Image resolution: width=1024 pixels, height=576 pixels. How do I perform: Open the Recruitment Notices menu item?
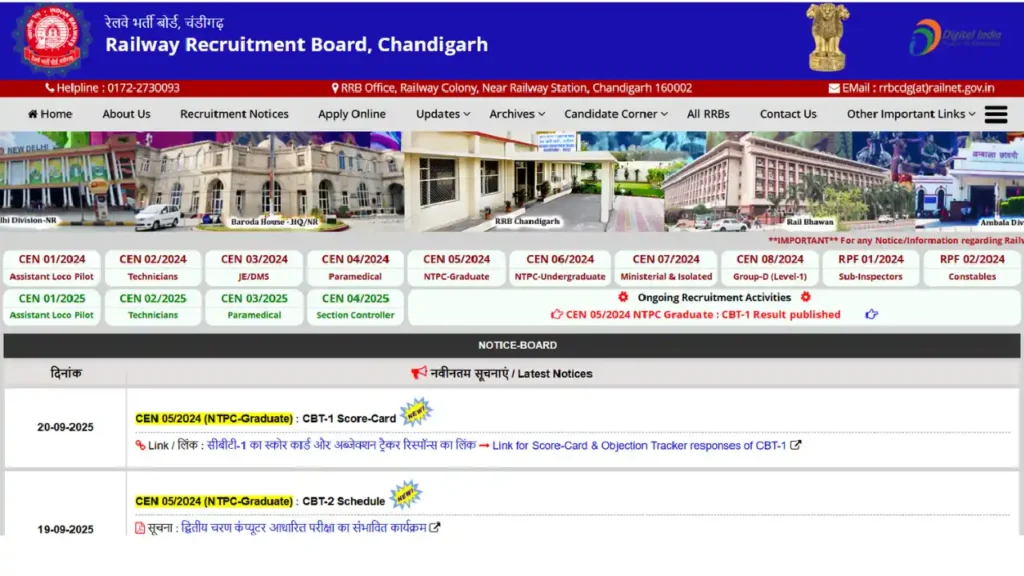pyautogui.click(x=234, y=114)
